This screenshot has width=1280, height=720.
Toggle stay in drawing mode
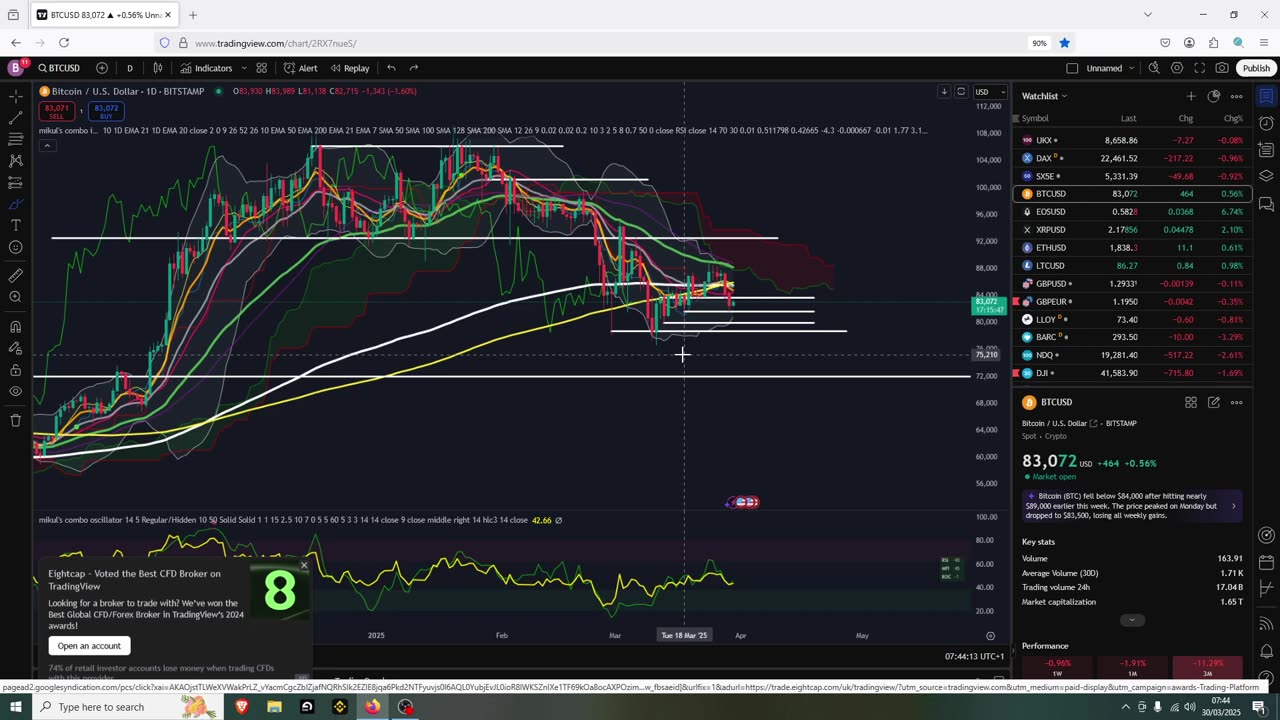[15, 348]
